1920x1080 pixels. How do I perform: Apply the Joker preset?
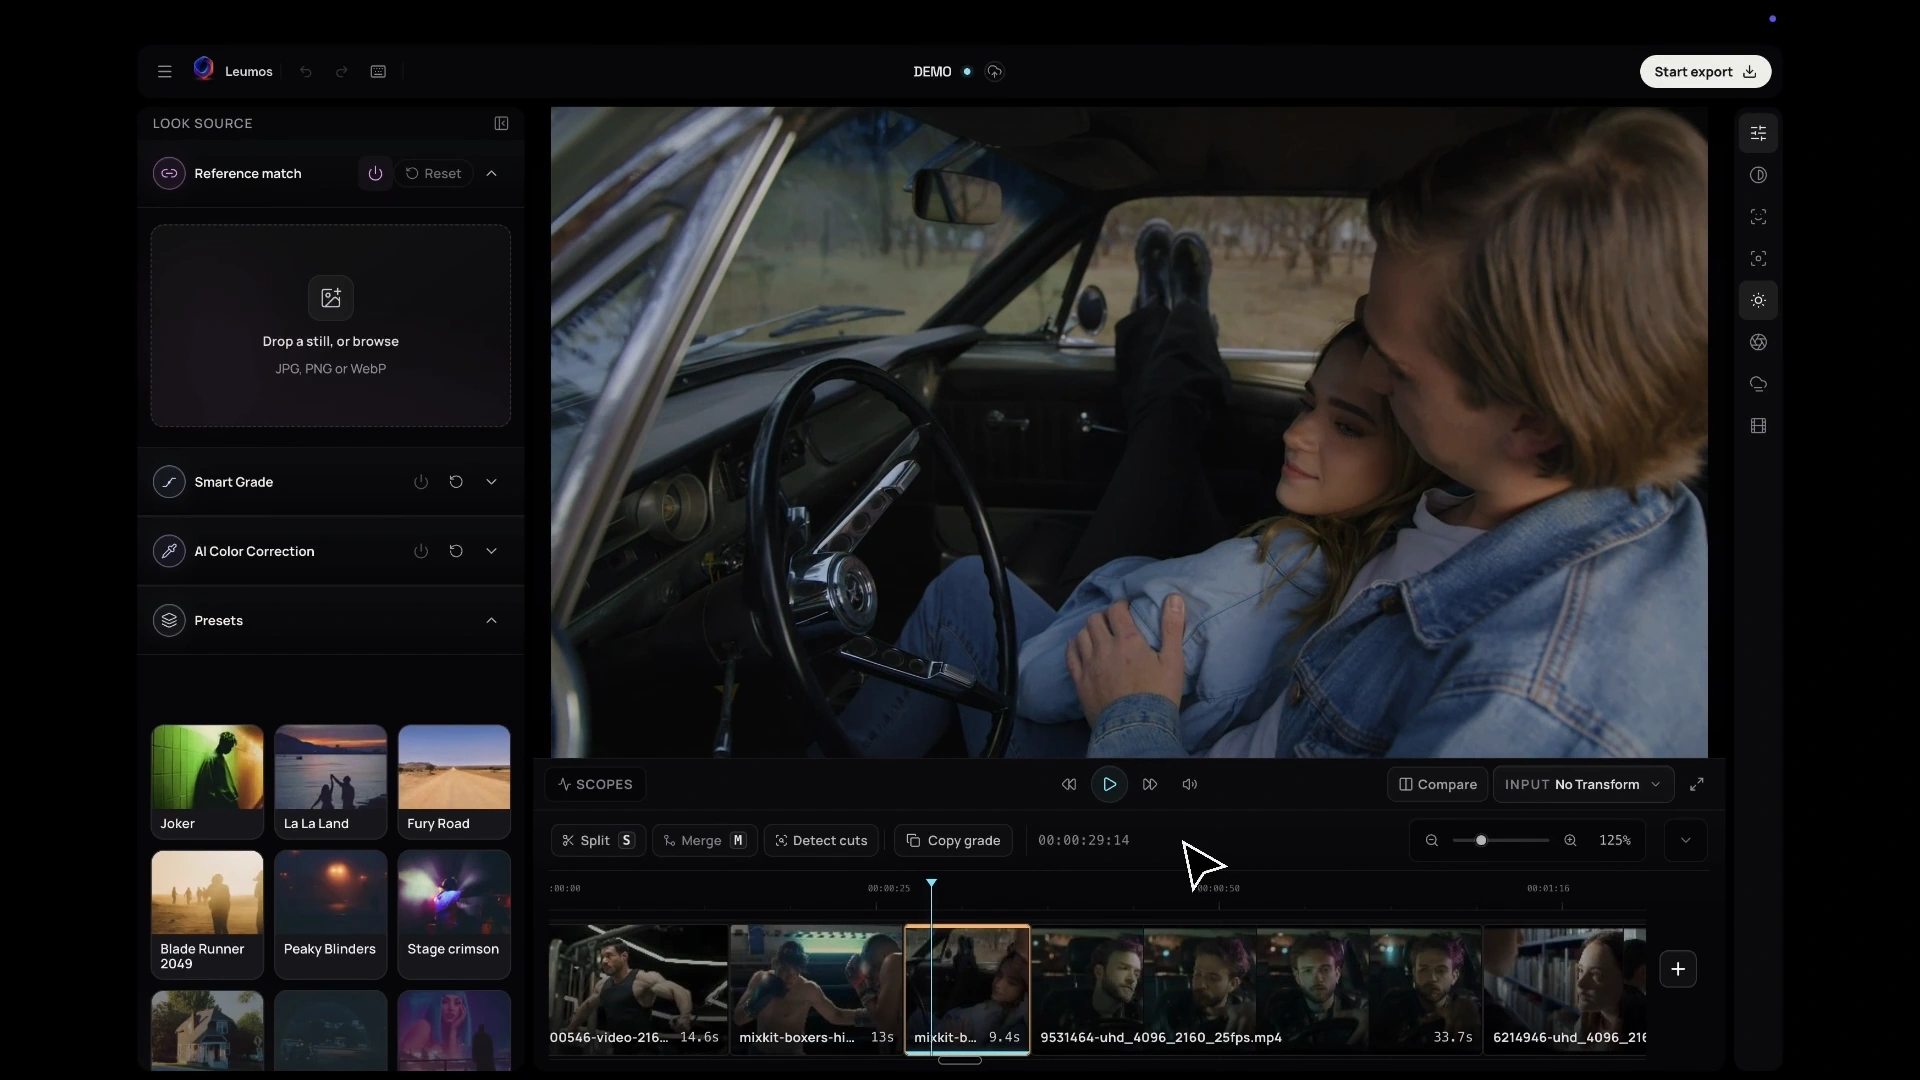pyautogui.click(x=207, y=781)
